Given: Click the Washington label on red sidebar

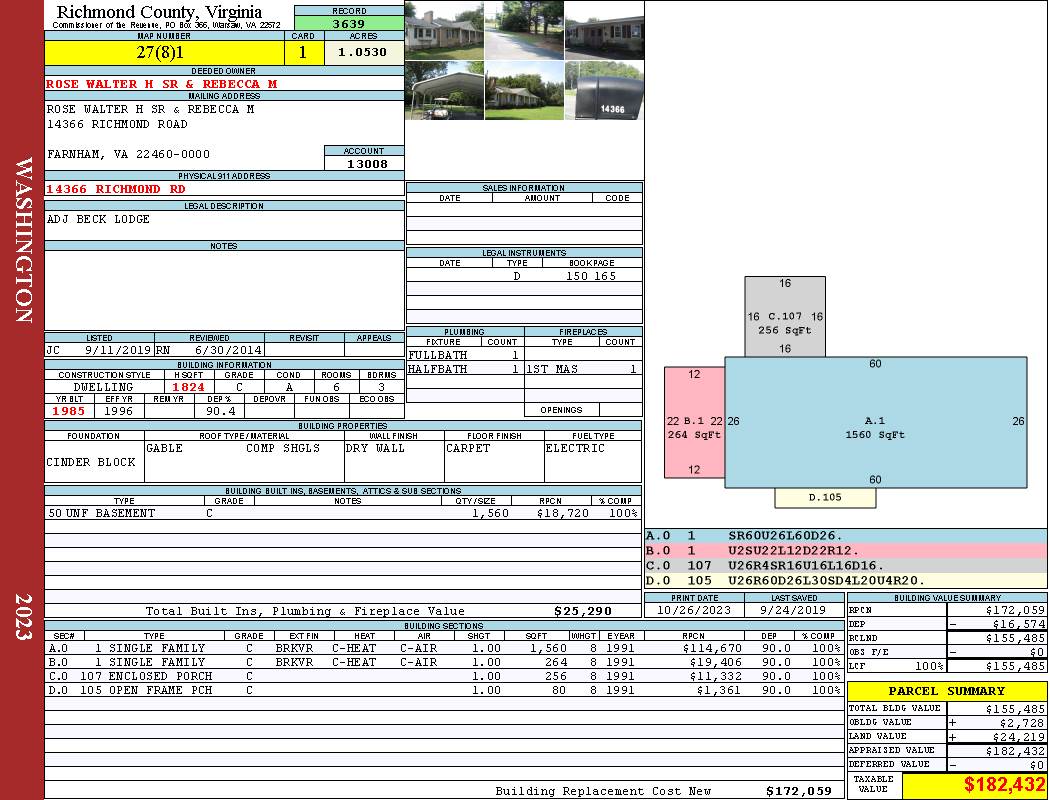Looking at the screenshot, I should (23, 240).
